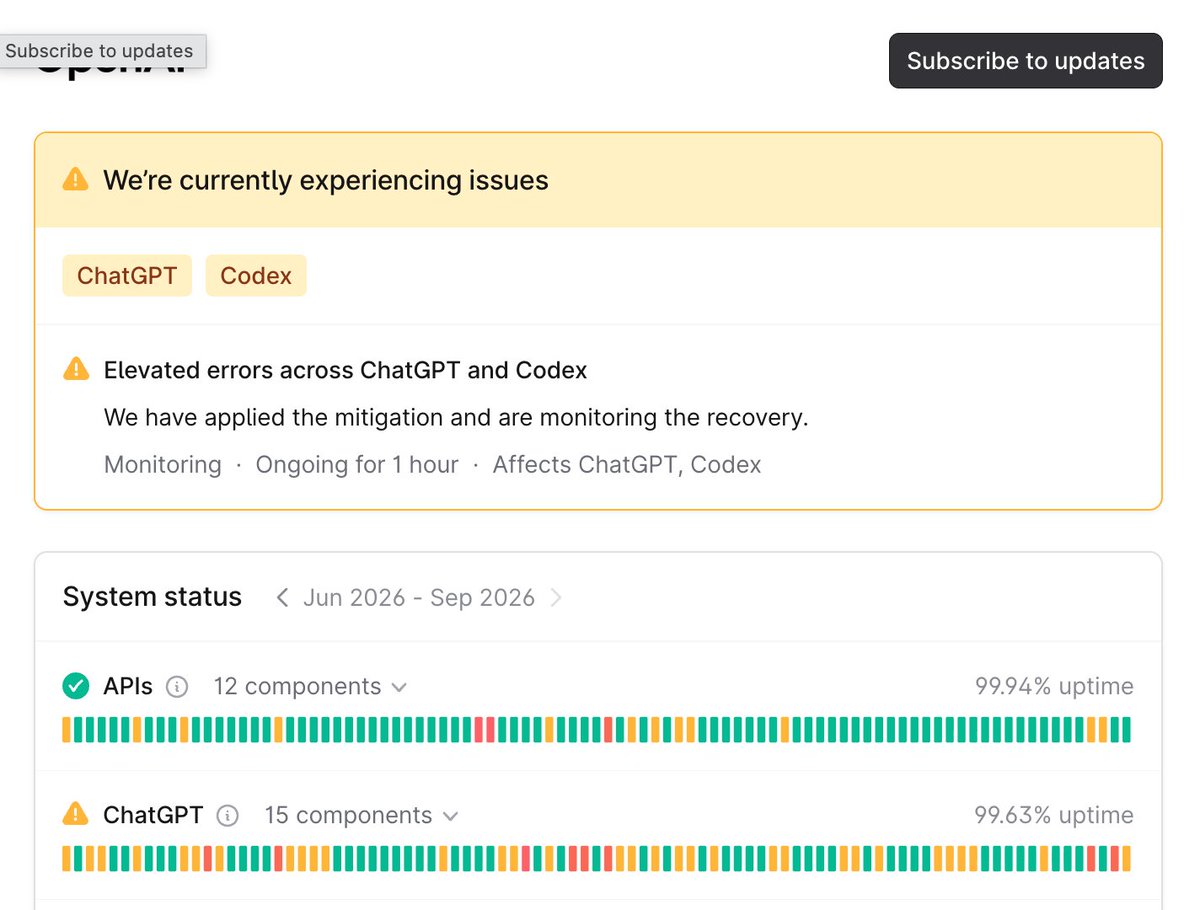Click the Ongoing for 1 hour text

point(357,465)
